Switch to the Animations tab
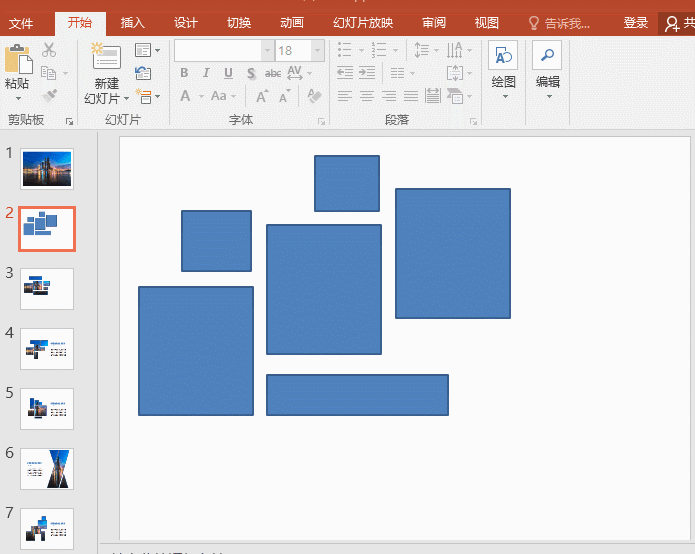Image resolution: width=695 pixels, height=554 pixels. point(292,23)
